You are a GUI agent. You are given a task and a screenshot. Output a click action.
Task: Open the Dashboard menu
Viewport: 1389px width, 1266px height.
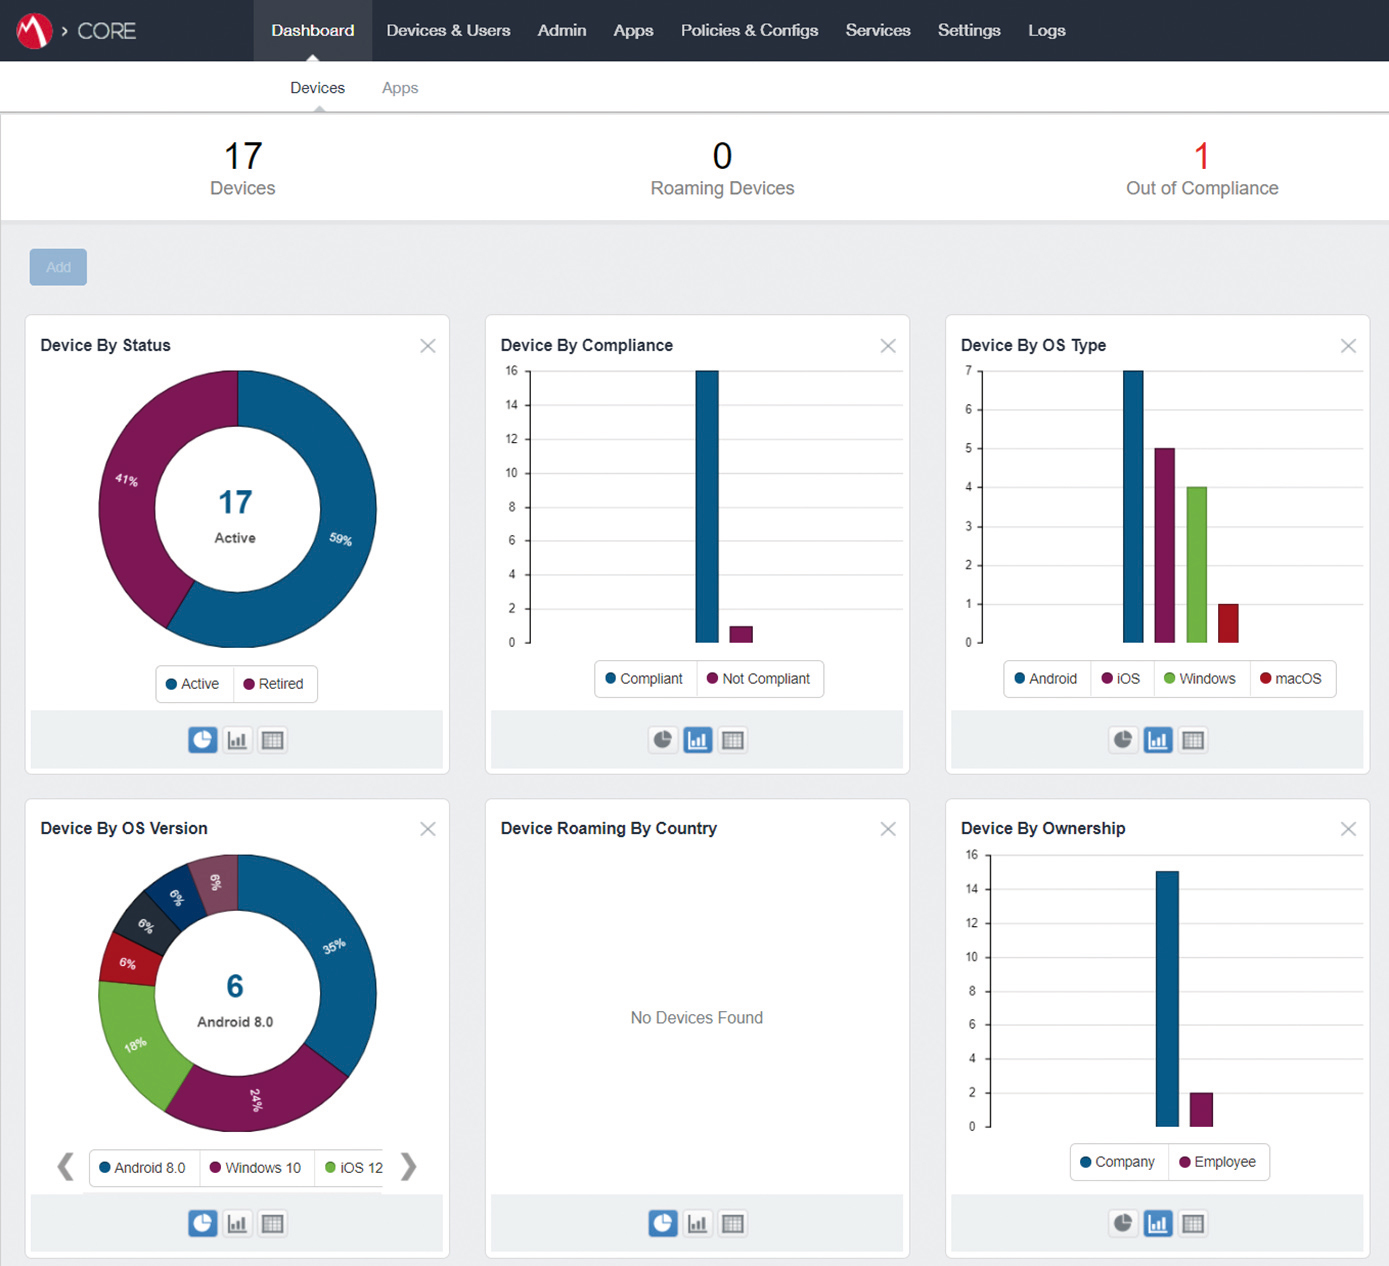(313, 31)
